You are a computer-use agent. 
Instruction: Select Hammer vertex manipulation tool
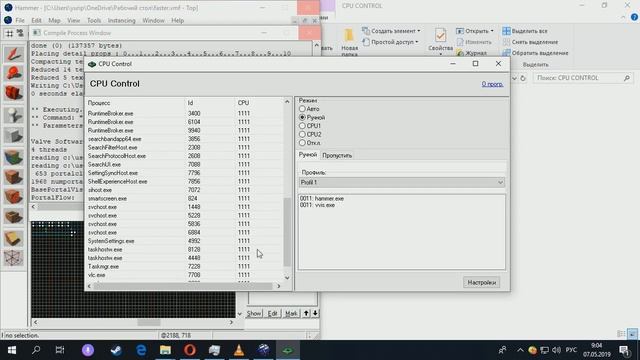pyautogui.click(x=13, y=258)
